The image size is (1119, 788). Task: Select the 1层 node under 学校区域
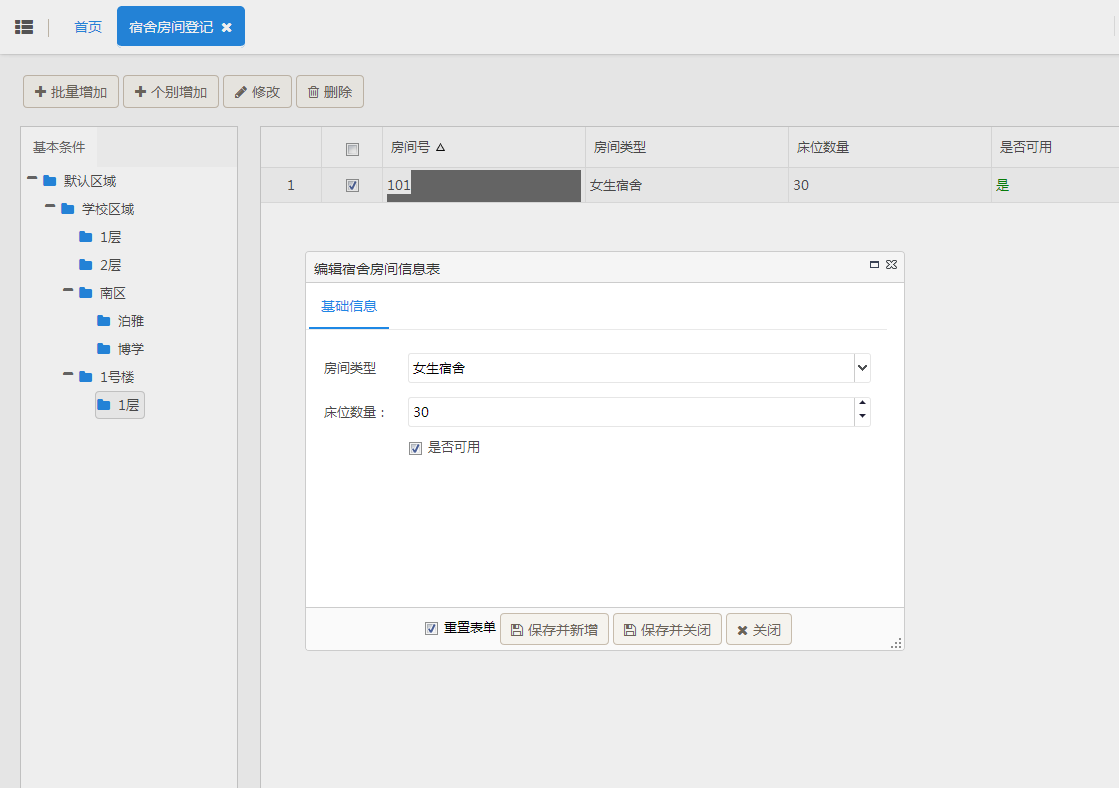tap(111, 237)
